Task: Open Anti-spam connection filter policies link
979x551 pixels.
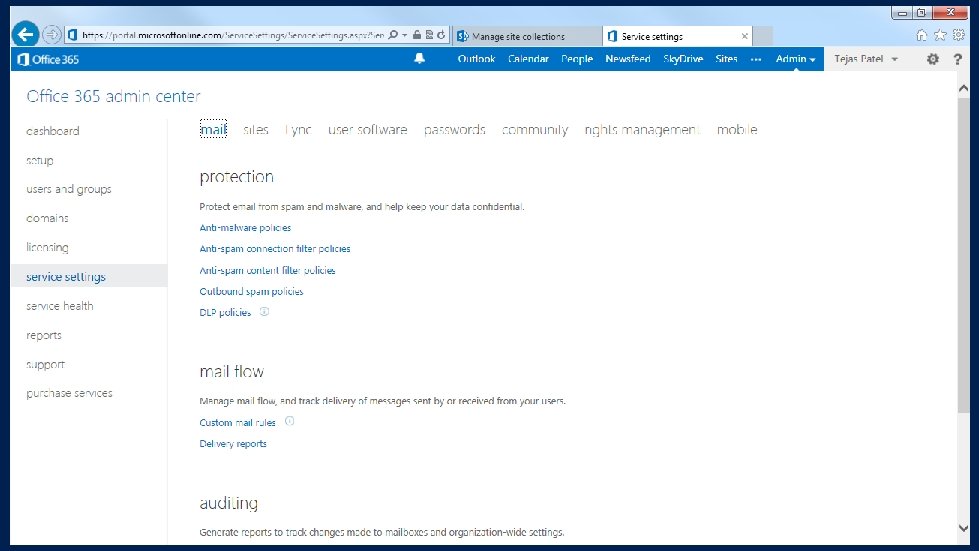Action: (x=275, y=248)
